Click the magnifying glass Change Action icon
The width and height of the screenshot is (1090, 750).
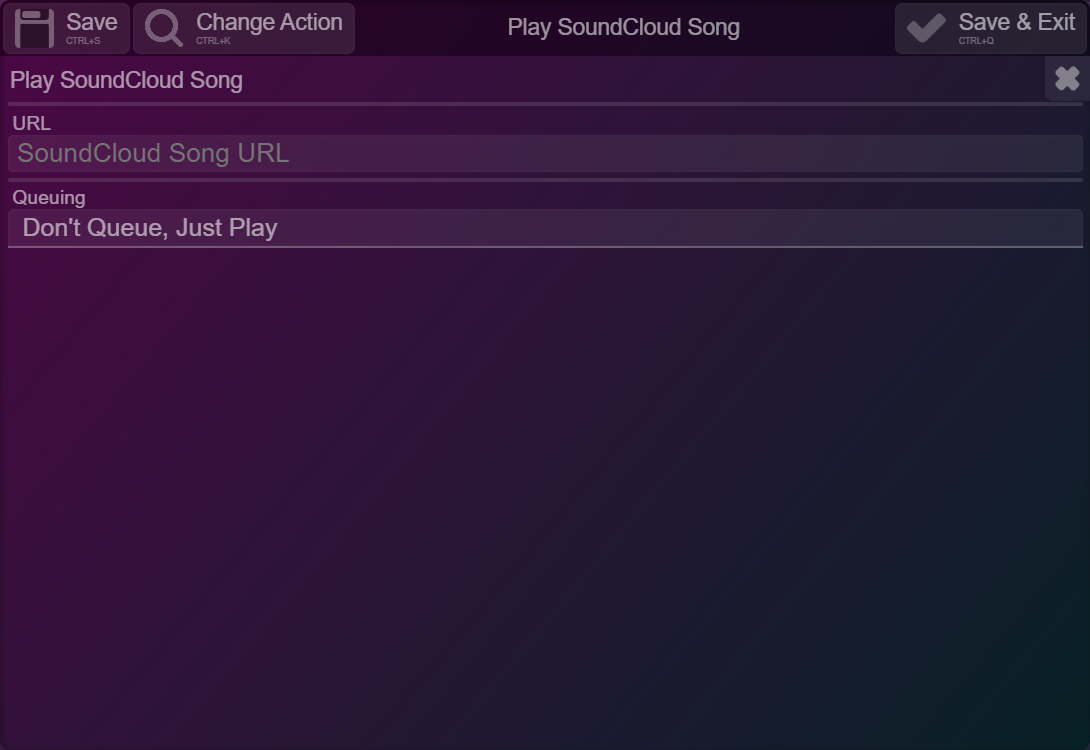click(x=163, y=28)
